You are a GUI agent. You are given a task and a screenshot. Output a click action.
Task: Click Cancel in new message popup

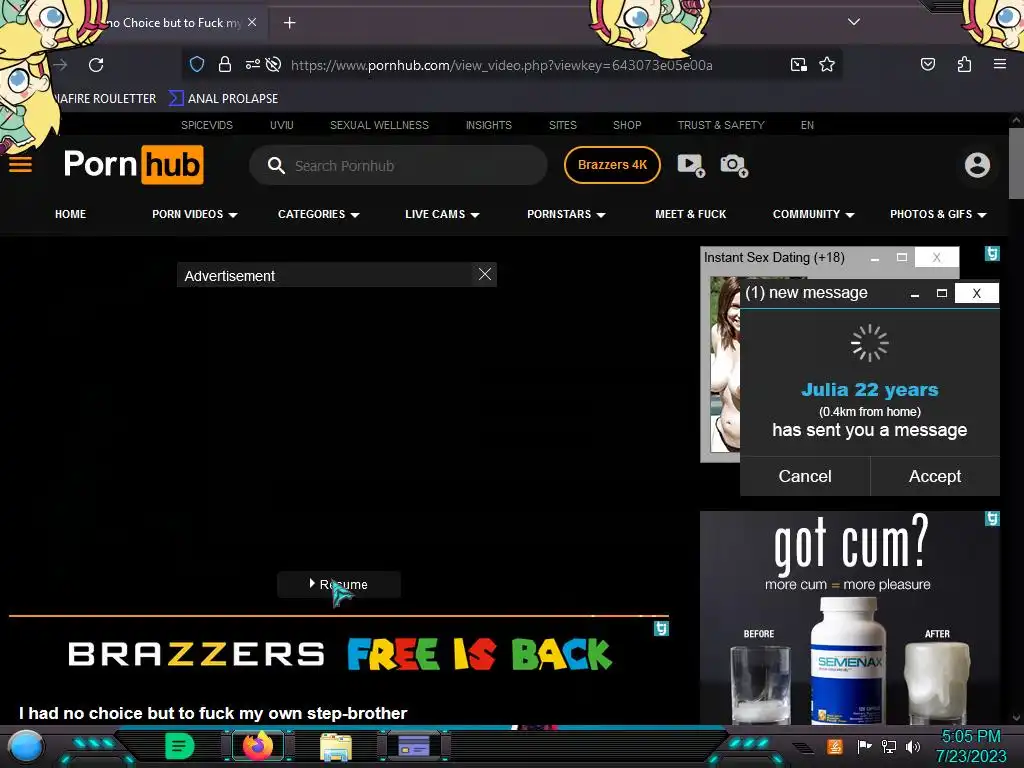tap(805, 476)
